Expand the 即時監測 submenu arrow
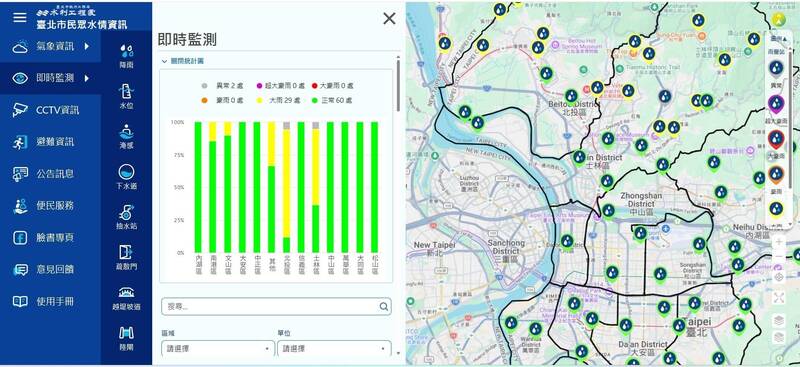The width and height of the screenshot is (800, 367). point(87,78)
